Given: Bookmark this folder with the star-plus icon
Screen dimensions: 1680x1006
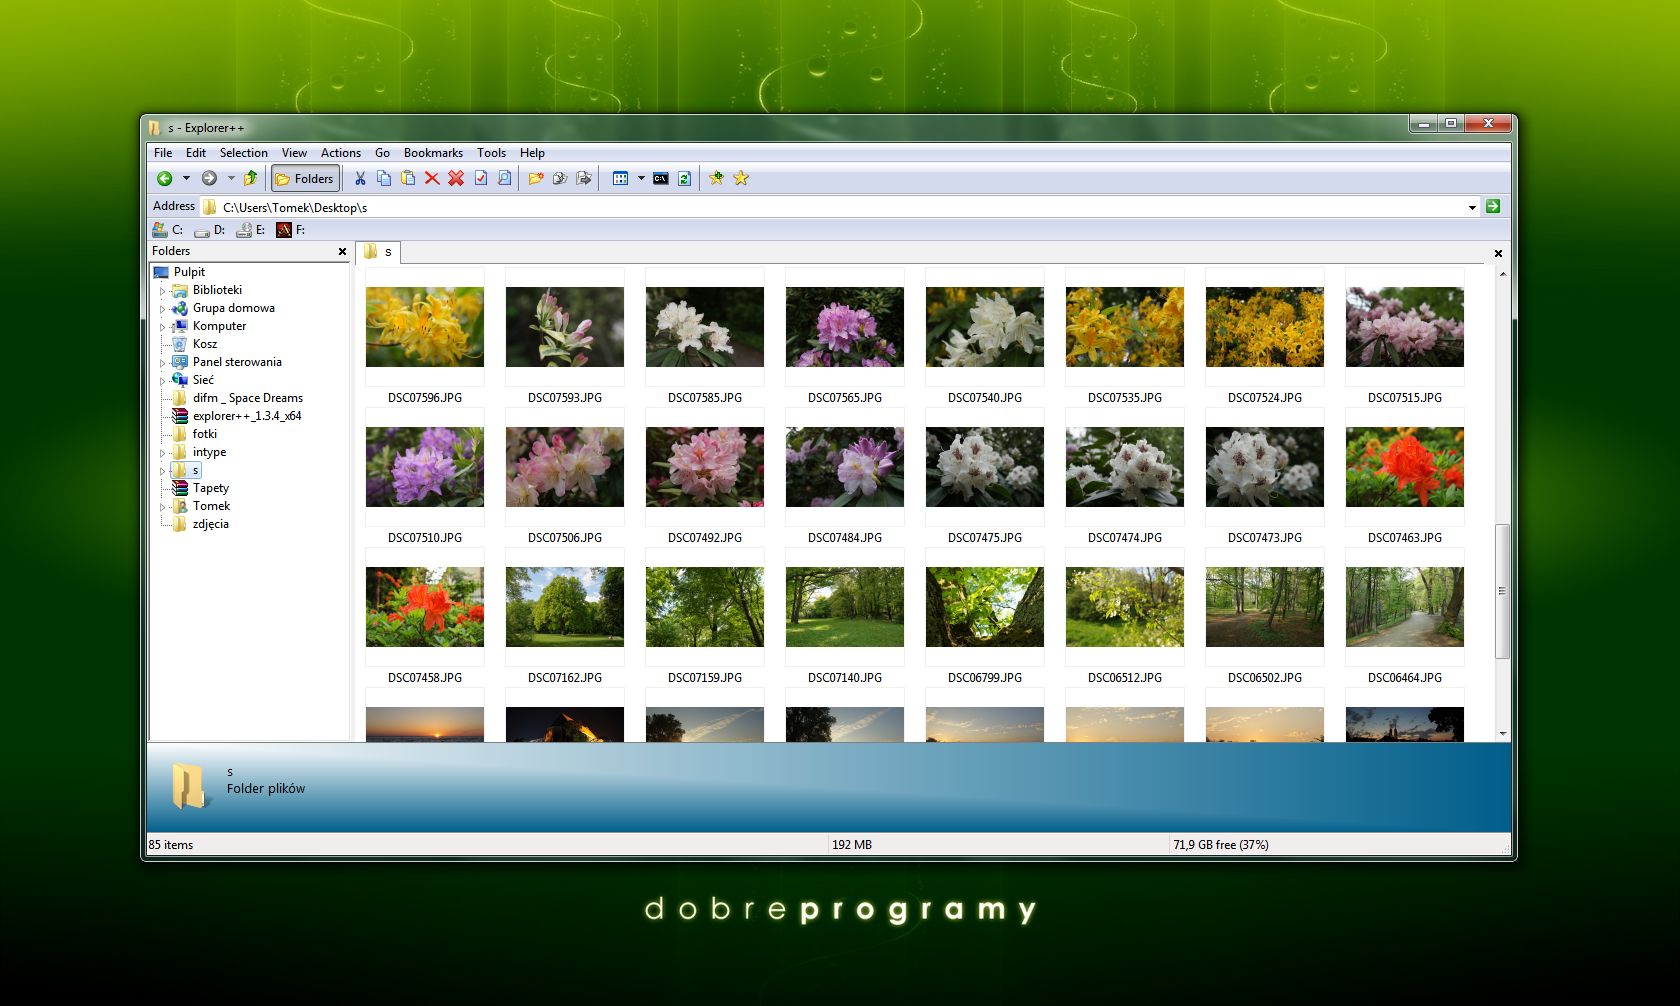Looking at the screenshot, I should click(716, 178).
